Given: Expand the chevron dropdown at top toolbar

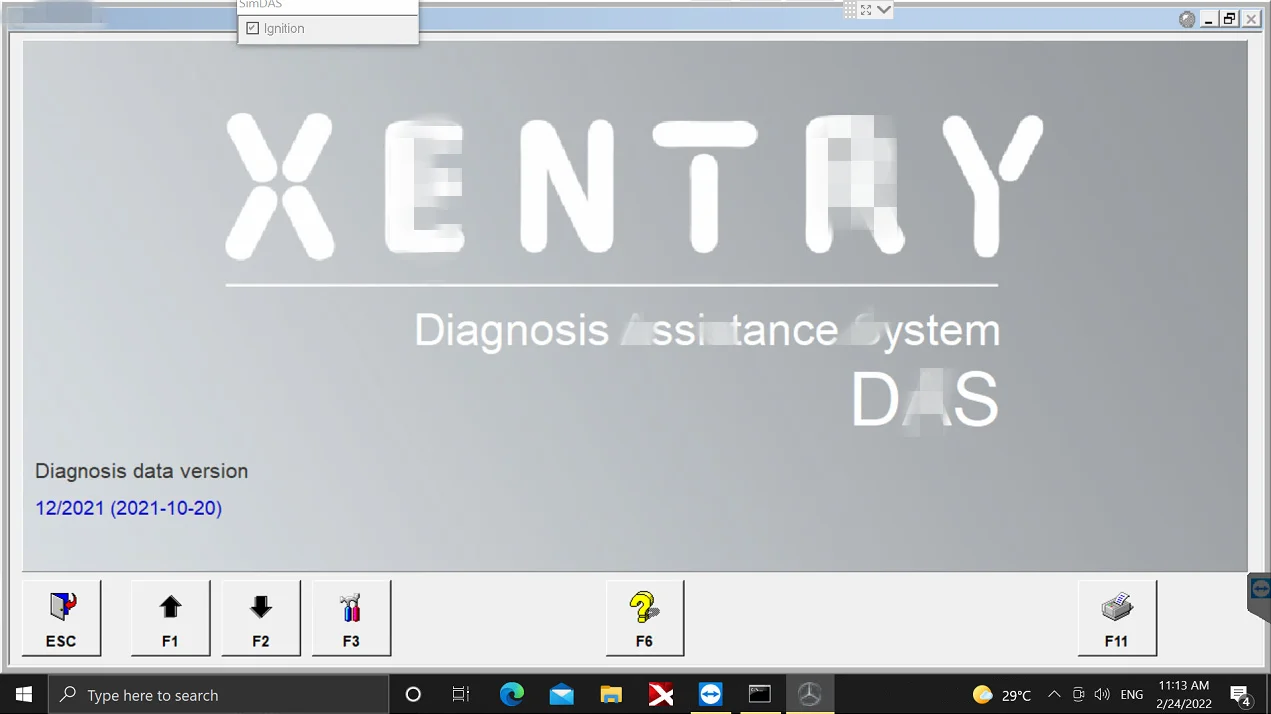Looking at the screenshot, I should (884, 10).
